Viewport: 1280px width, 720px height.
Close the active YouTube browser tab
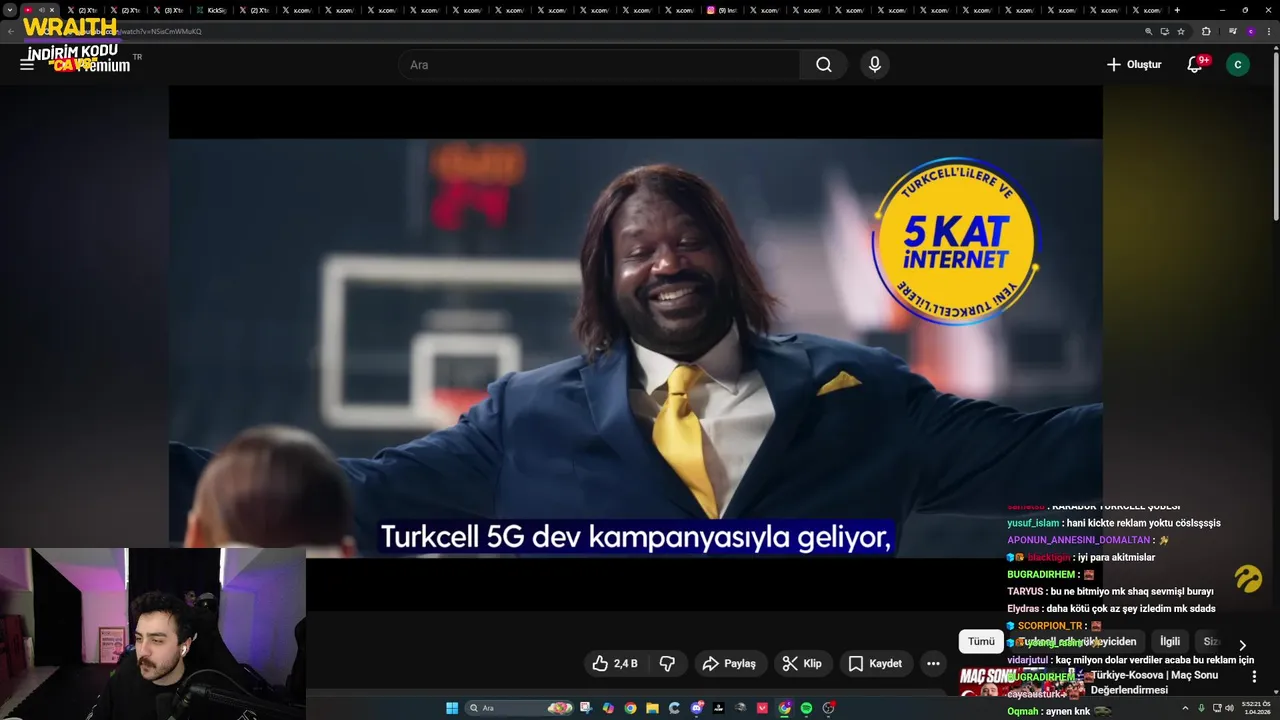pos(51,10)
